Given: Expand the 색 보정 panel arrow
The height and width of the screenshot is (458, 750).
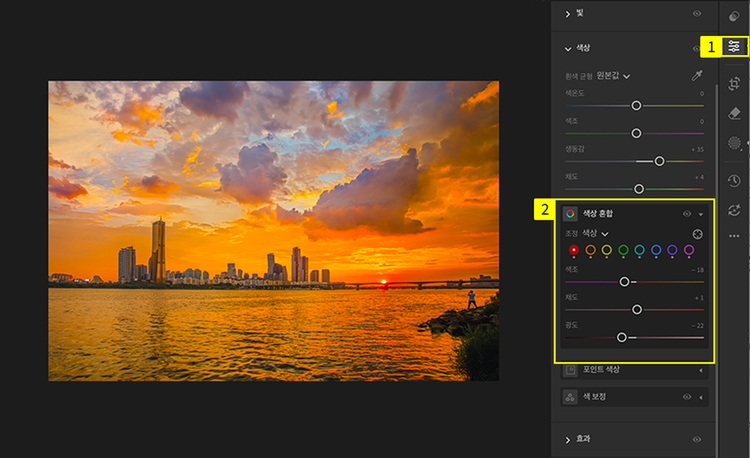Looking at the screenshot, I should tap(701, 397).
